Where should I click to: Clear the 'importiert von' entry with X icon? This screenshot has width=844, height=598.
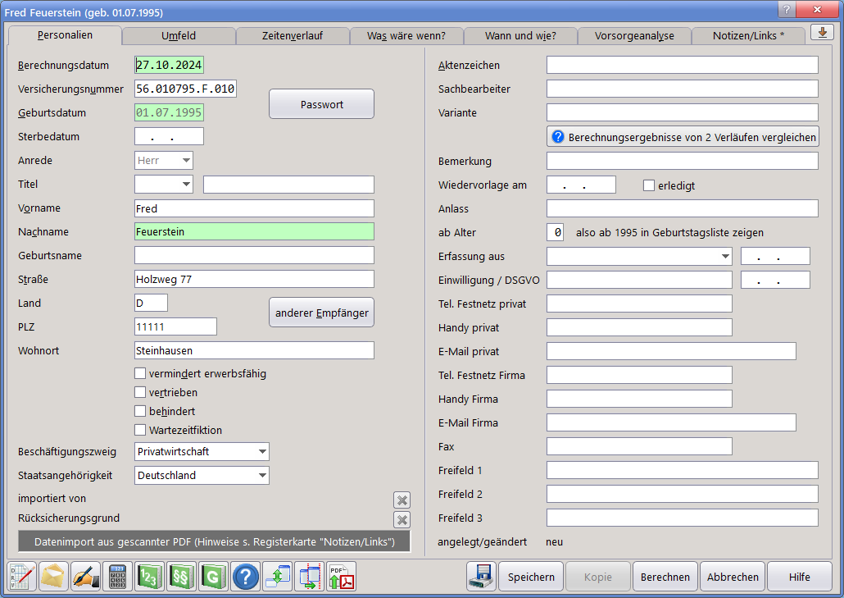pyautogui.click(x=401, y=500)
